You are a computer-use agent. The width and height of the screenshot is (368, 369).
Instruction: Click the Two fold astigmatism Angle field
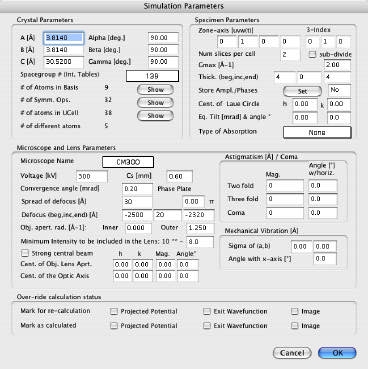[x=323, y=186]
